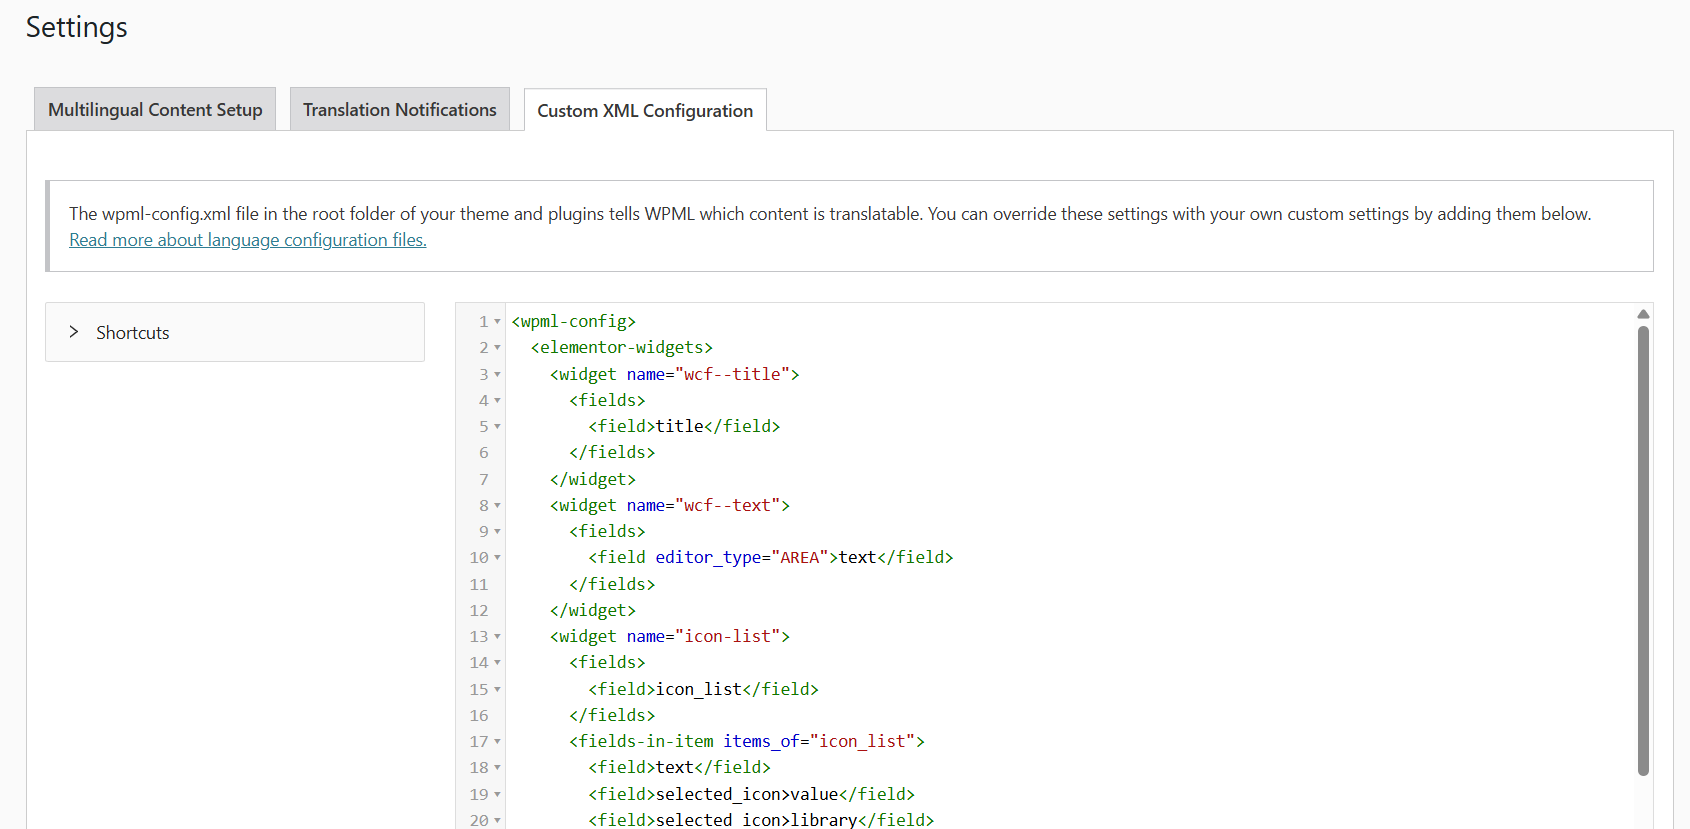
Task: Expand the Shortcuts panel
Action: 235,332
